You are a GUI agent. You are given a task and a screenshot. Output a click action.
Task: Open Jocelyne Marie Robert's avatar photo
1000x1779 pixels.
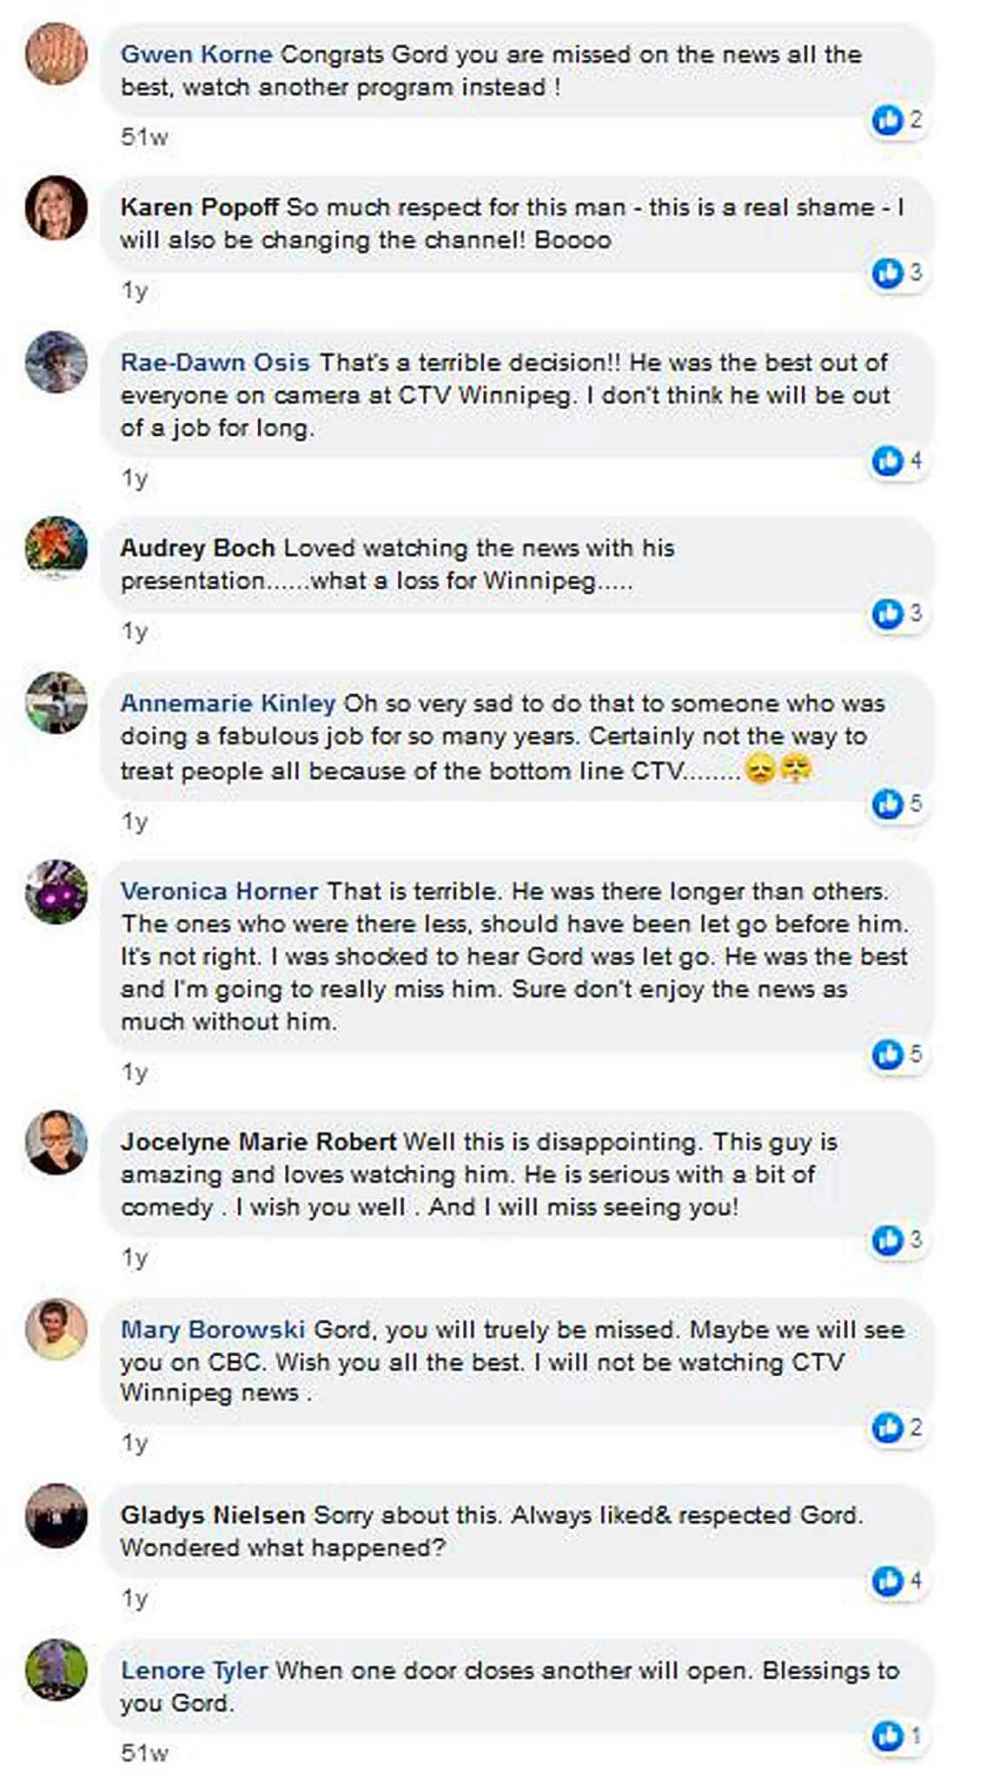tap(56, 1141)
